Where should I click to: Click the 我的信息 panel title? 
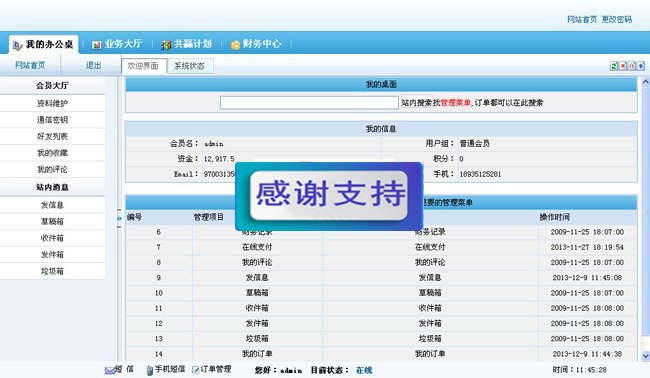point(381,129)
